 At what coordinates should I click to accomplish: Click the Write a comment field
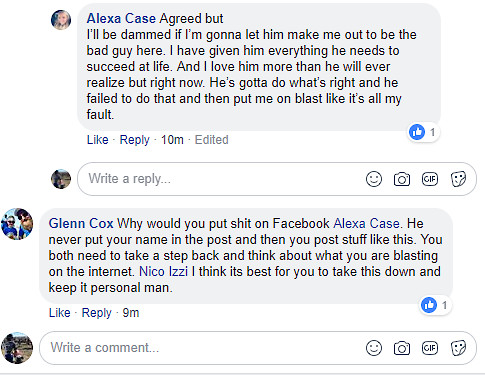(258, 348)
